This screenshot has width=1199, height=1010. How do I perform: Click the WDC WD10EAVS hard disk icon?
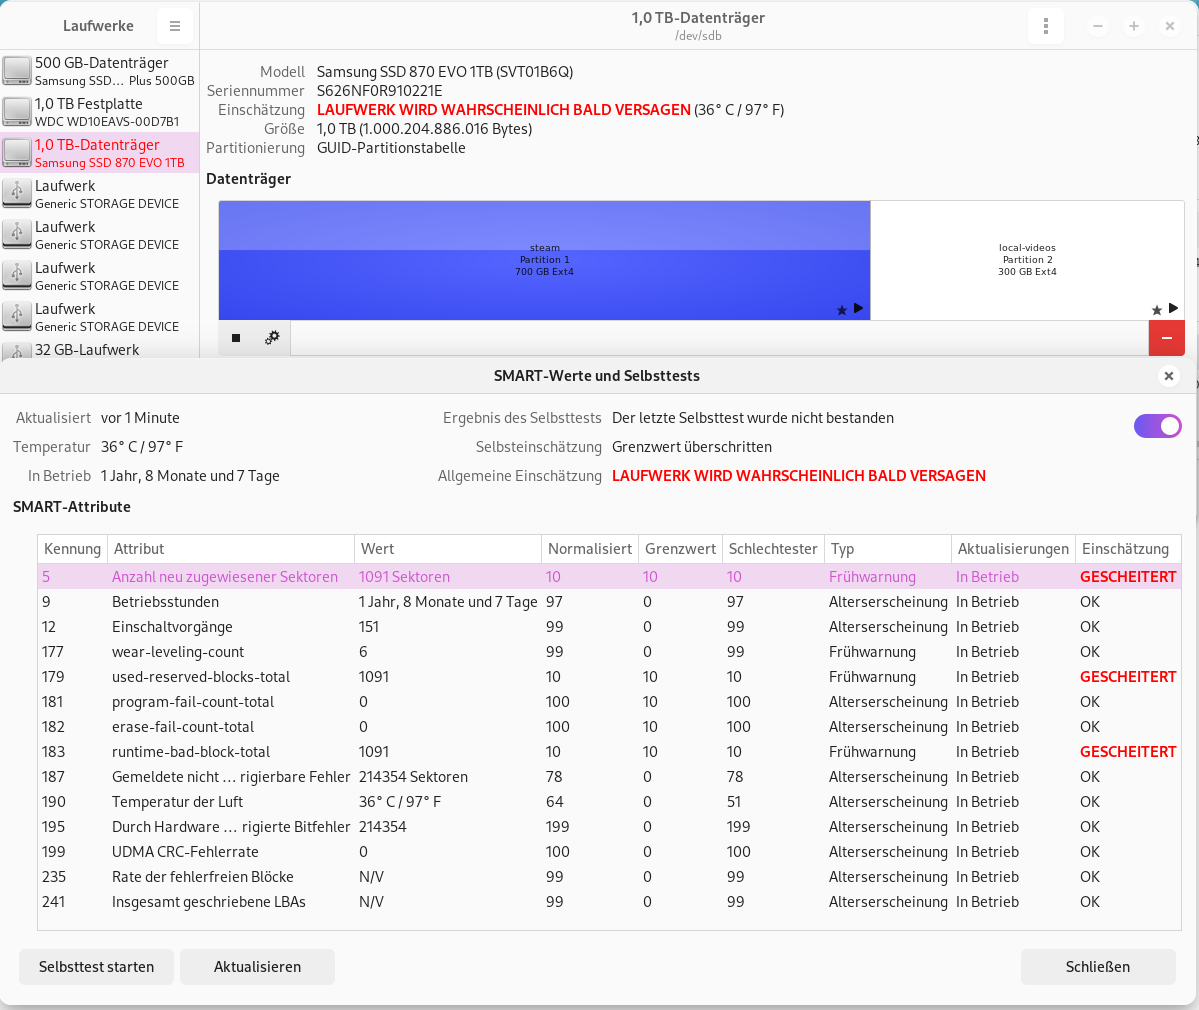(x=17, y=112)
